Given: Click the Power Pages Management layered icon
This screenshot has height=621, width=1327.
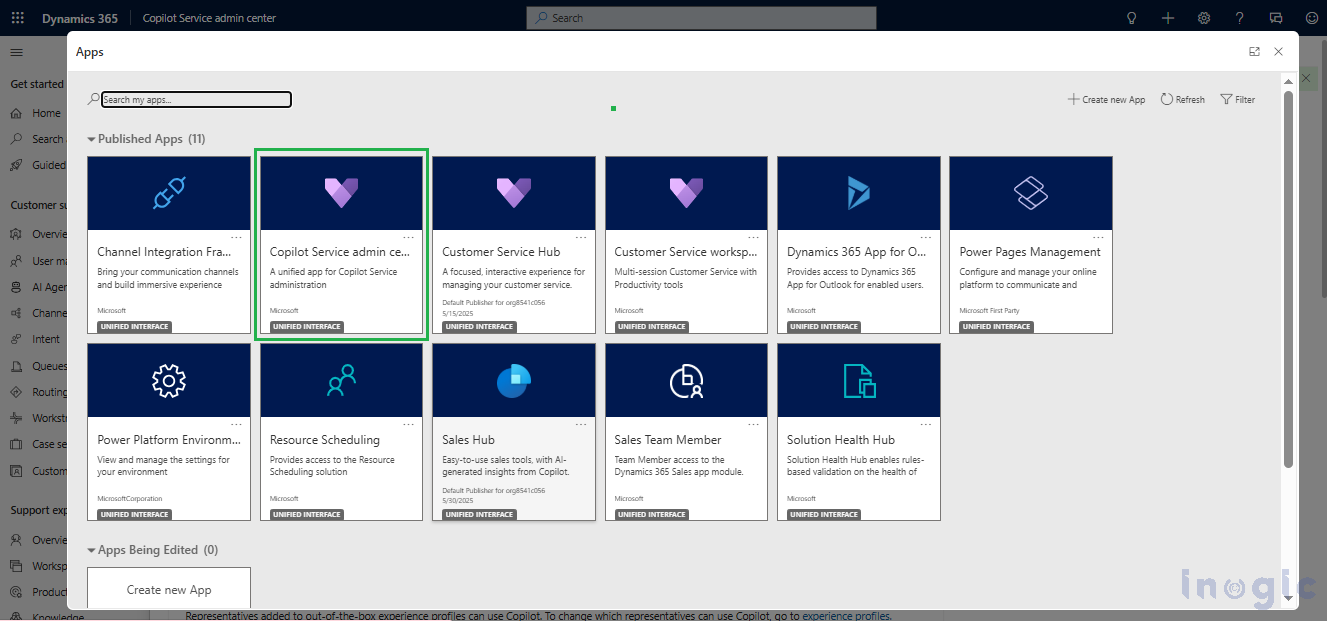Looking at the screenshot, I should click(1030, 193).
